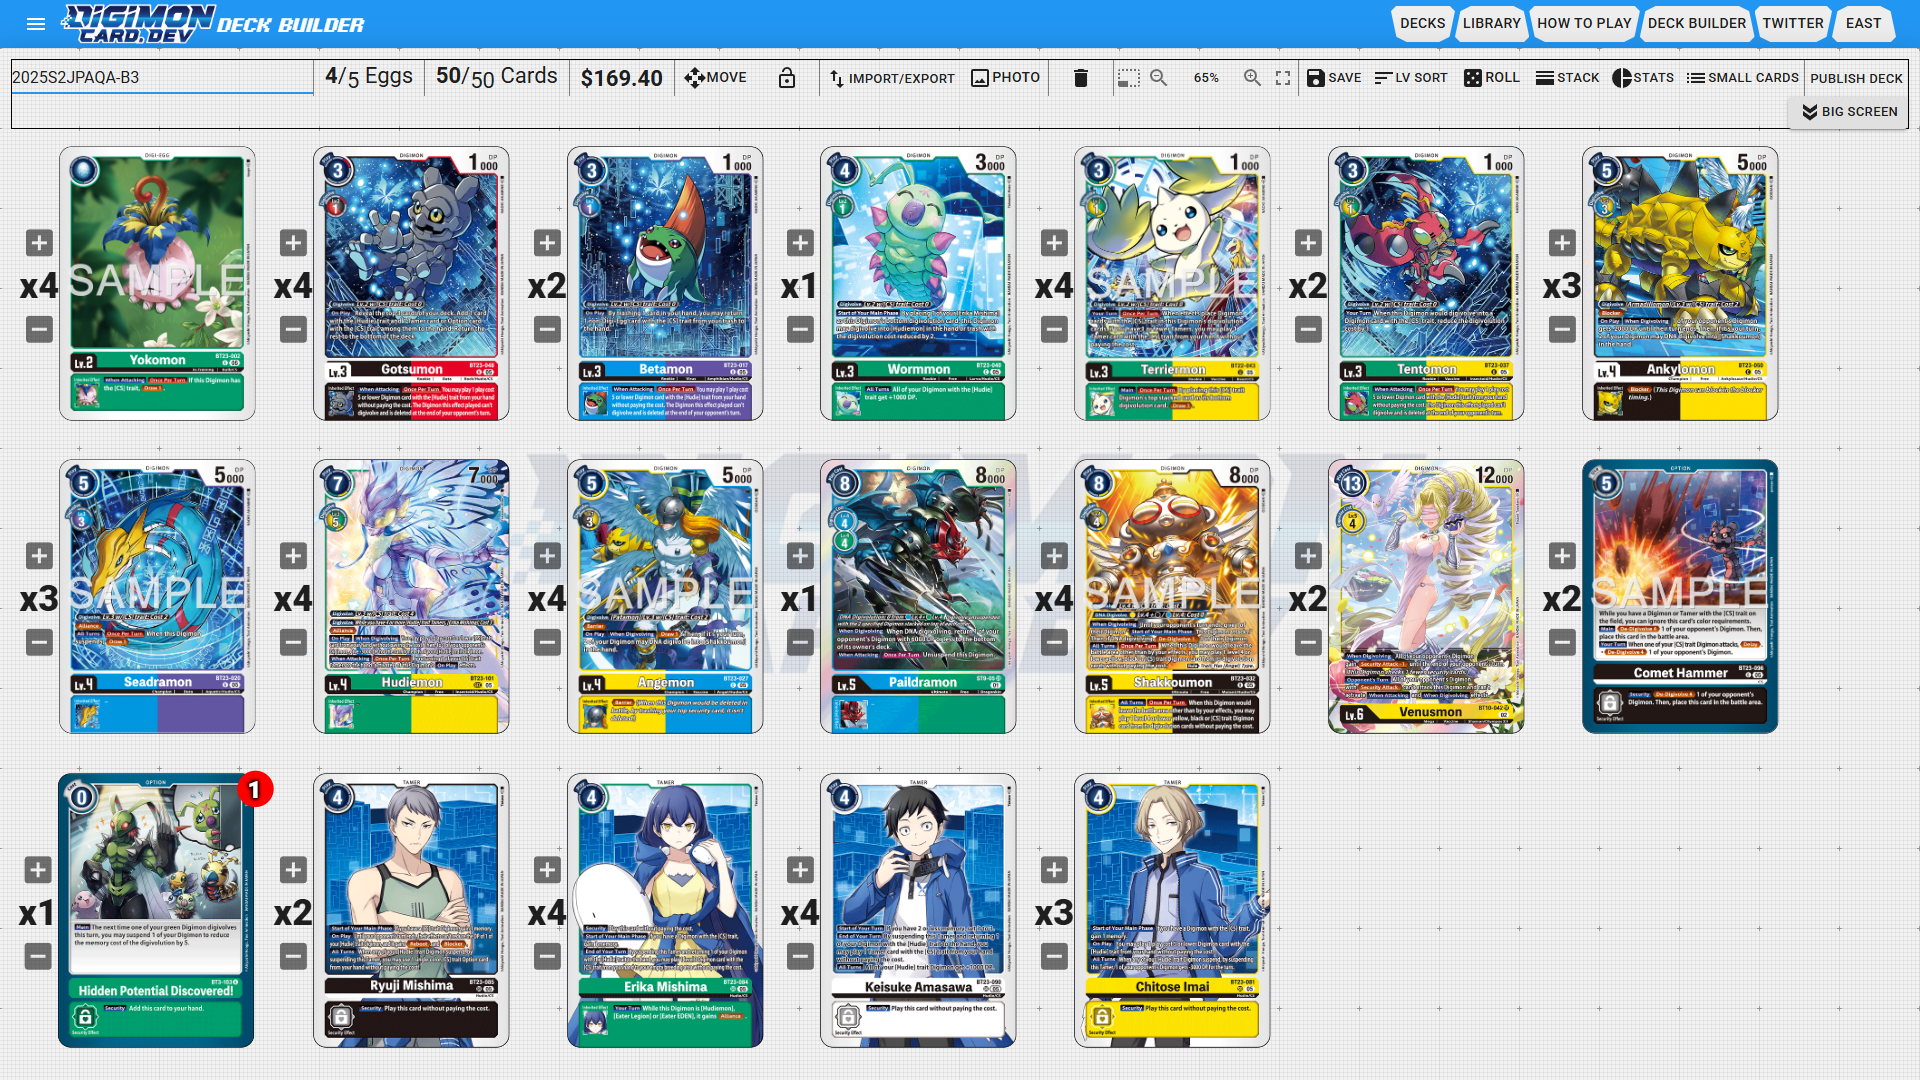The height and width of the screenshot is (1080, 1920).
Task: Toggle Small Cards view
Action: point(1742,78)
